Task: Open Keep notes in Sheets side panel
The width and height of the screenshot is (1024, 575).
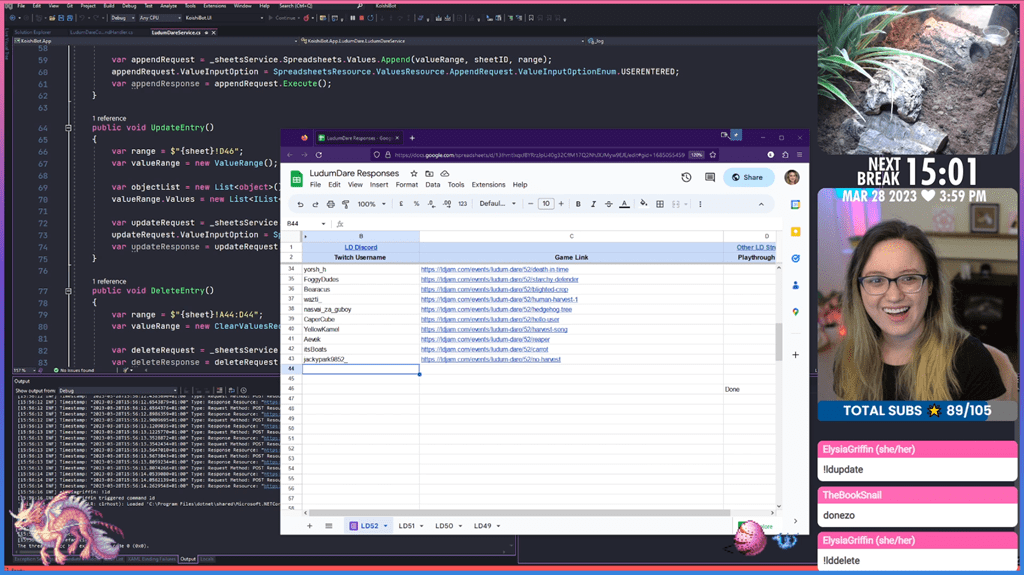Action: (x=795, y=231)
